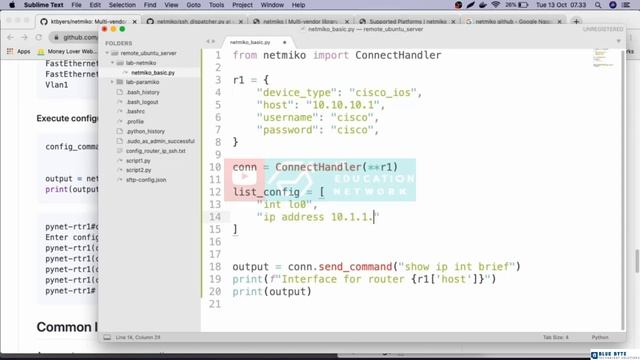Open .sudo_as_admin_successful in sidebar

click(160, 141)
